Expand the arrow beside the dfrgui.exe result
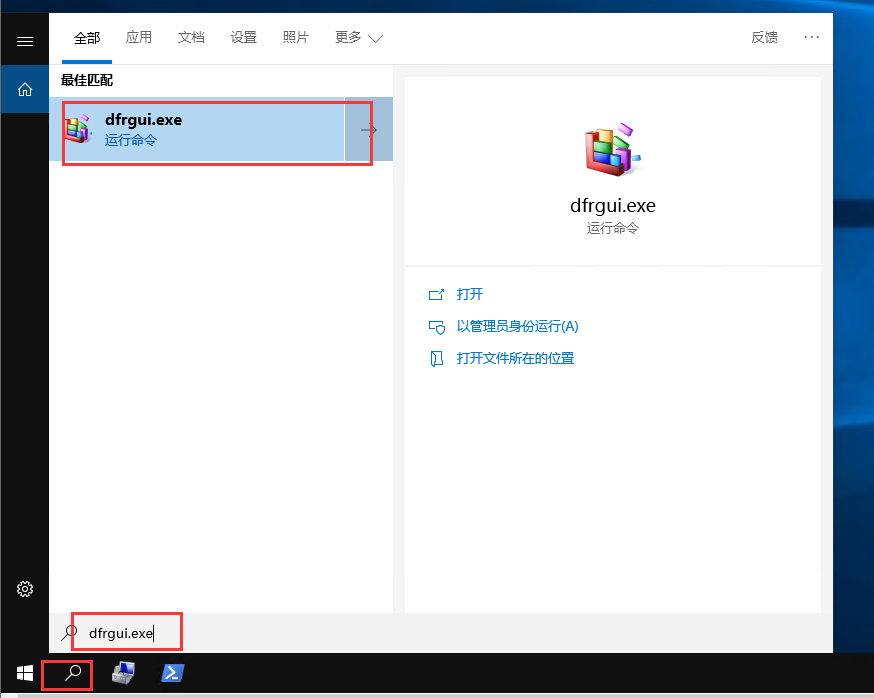This screenshot has width=874, height=698. [x=368, y=130]
